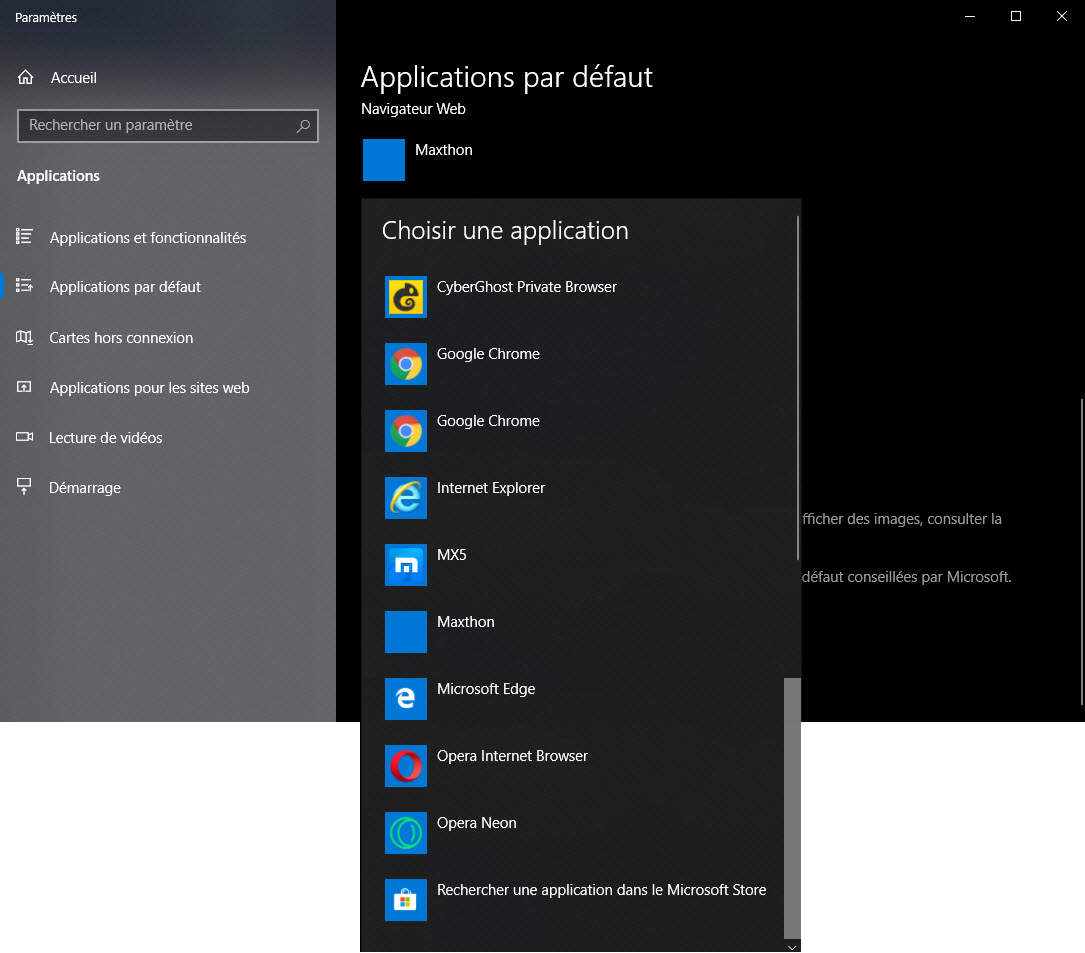Click the app list scrollbar thumb
Image resolution: width=1085 pixels, height=953 pixels.
[792, 808]
